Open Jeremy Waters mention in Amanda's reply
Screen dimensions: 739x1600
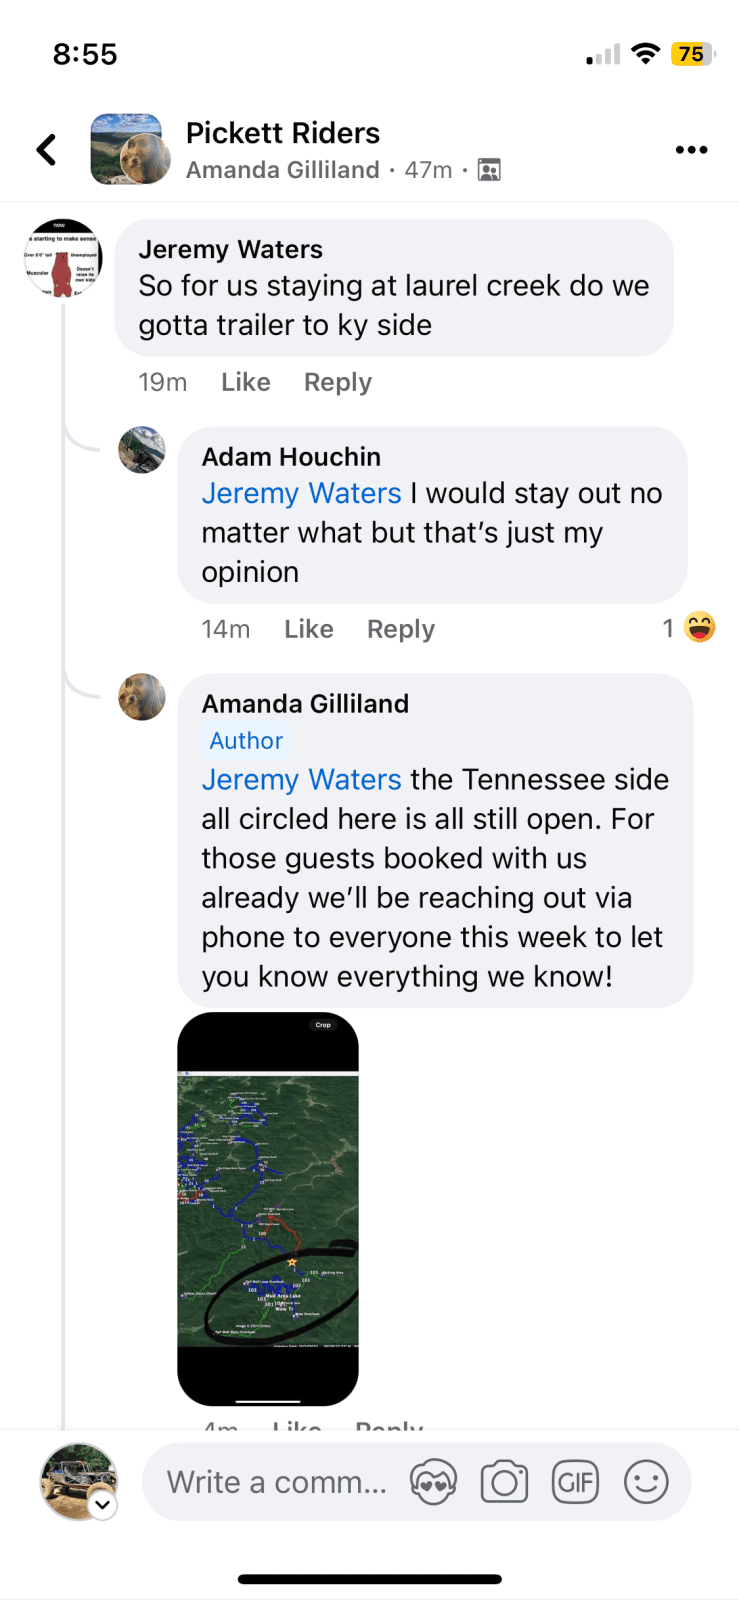301,779
